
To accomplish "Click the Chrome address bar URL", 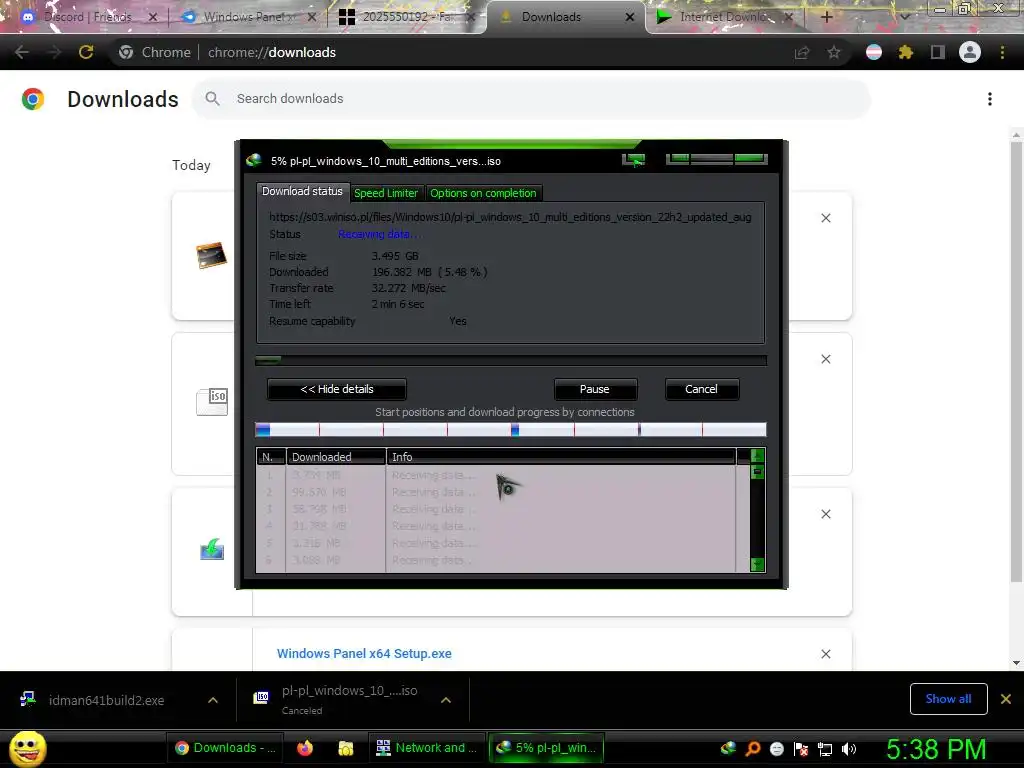I will [x=272, y=52].
